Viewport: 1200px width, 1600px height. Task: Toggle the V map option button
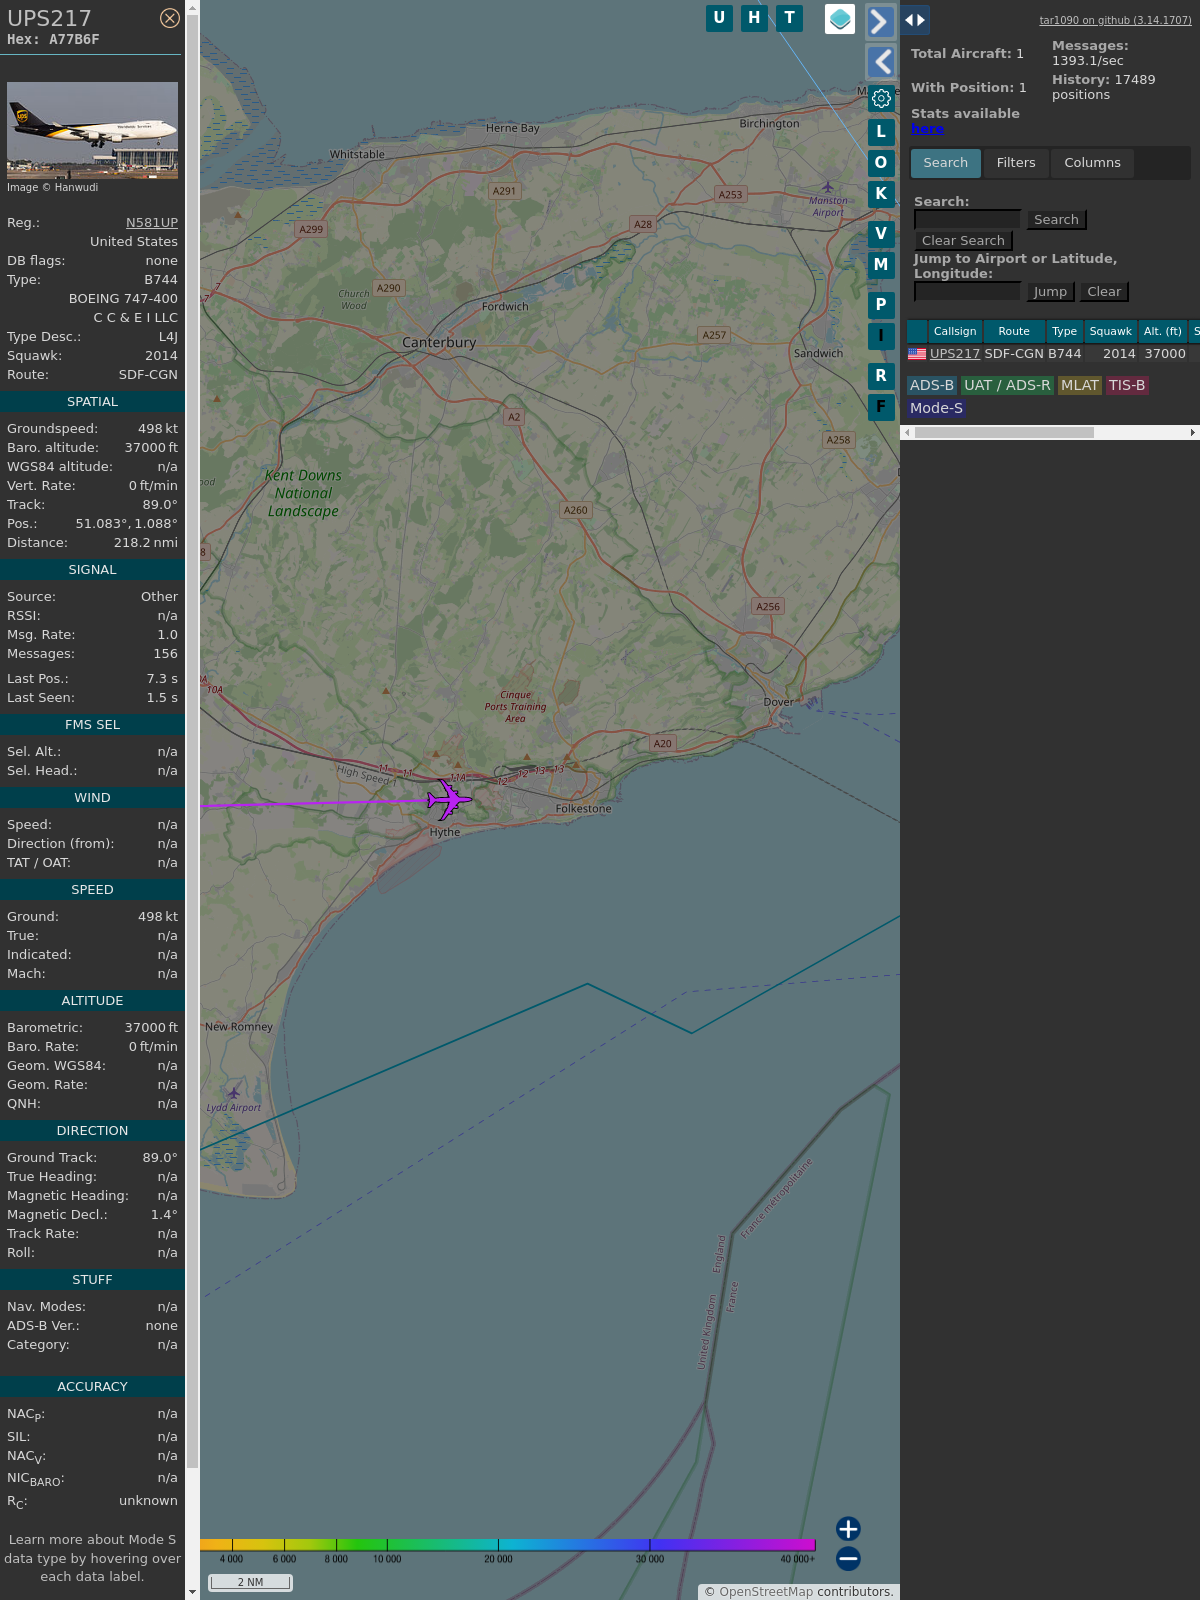(881, 234)
